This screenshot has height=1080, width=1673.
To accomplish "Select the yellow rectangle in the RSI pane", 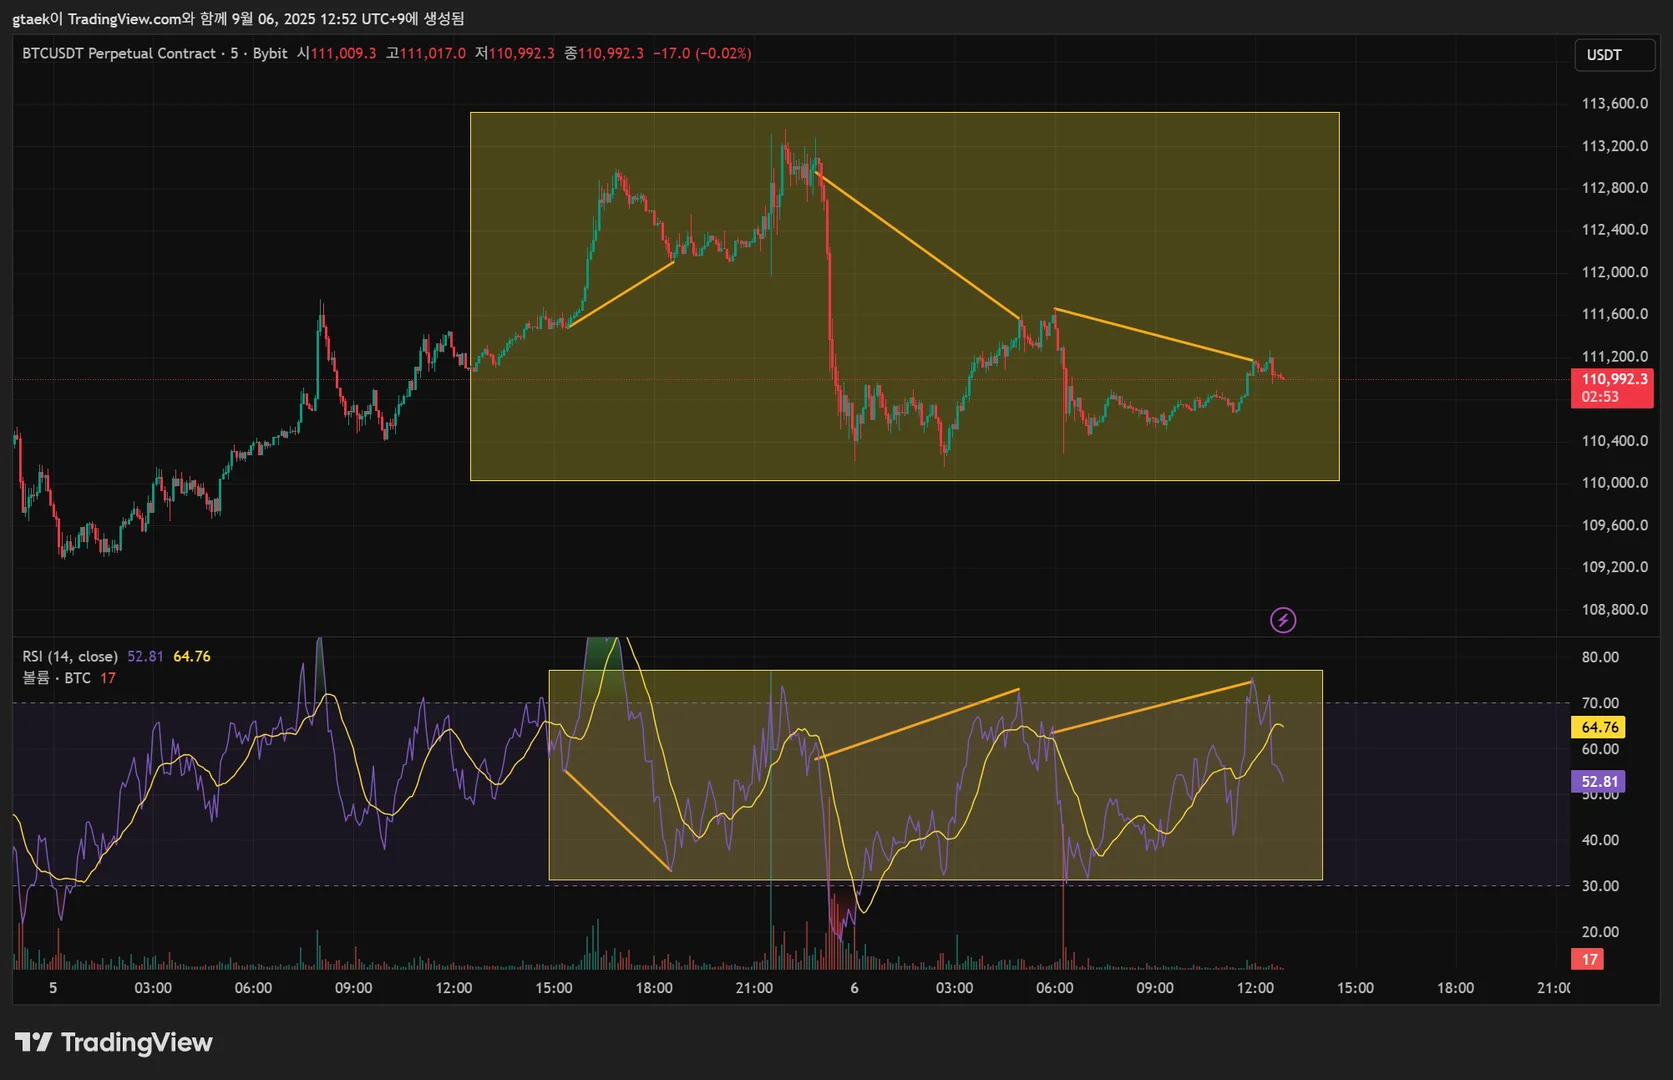I will [935, 775].
